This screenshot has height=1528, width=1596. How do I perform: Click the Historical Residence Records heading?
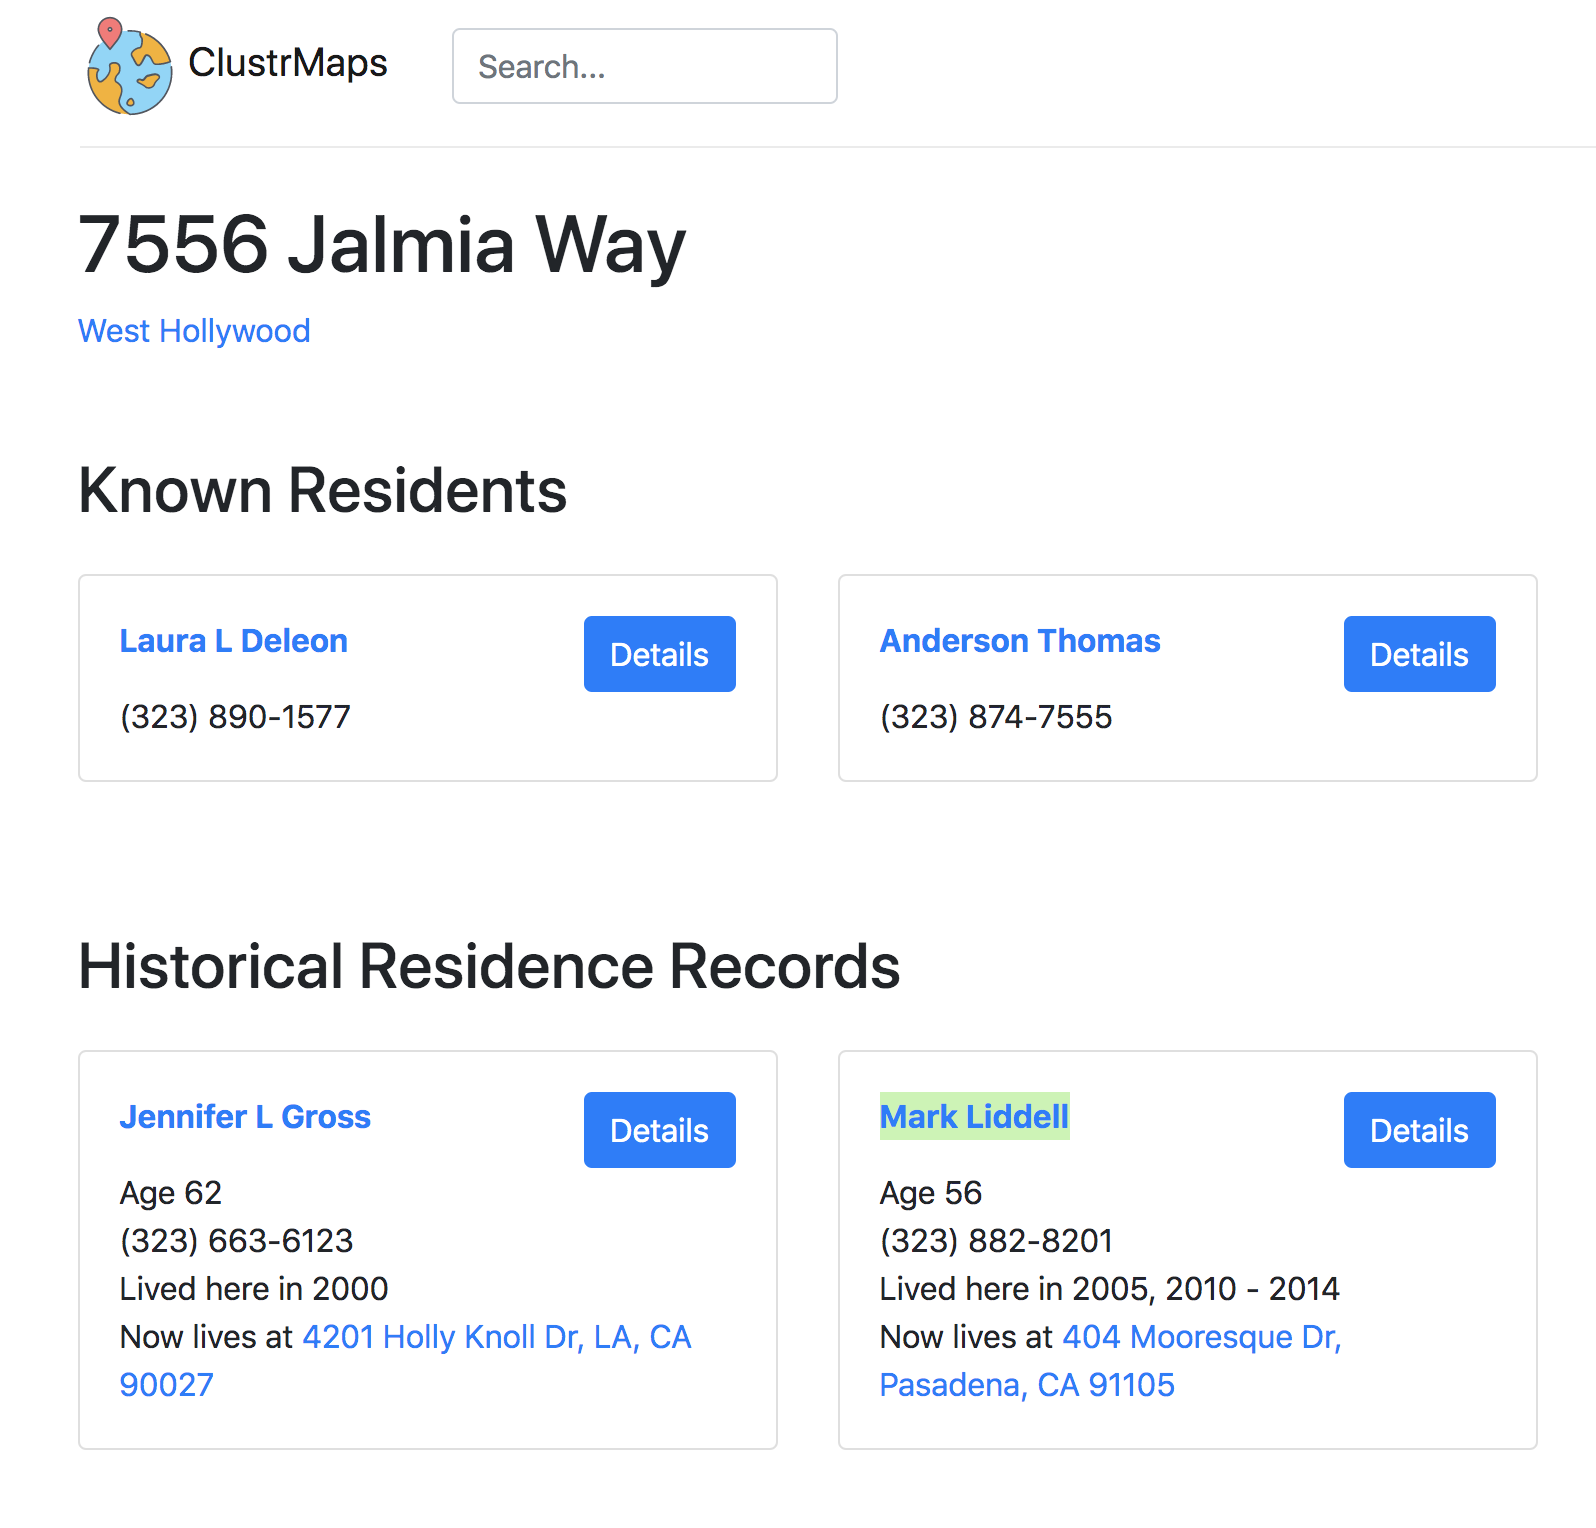pos(489,967)
